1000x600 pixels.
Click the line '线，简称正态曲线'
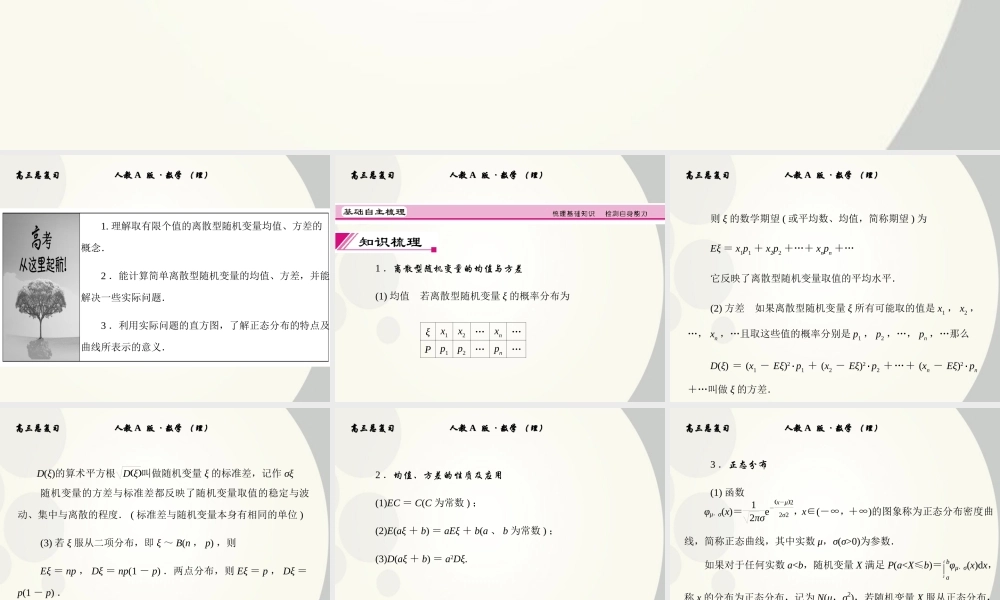(789, 541)
